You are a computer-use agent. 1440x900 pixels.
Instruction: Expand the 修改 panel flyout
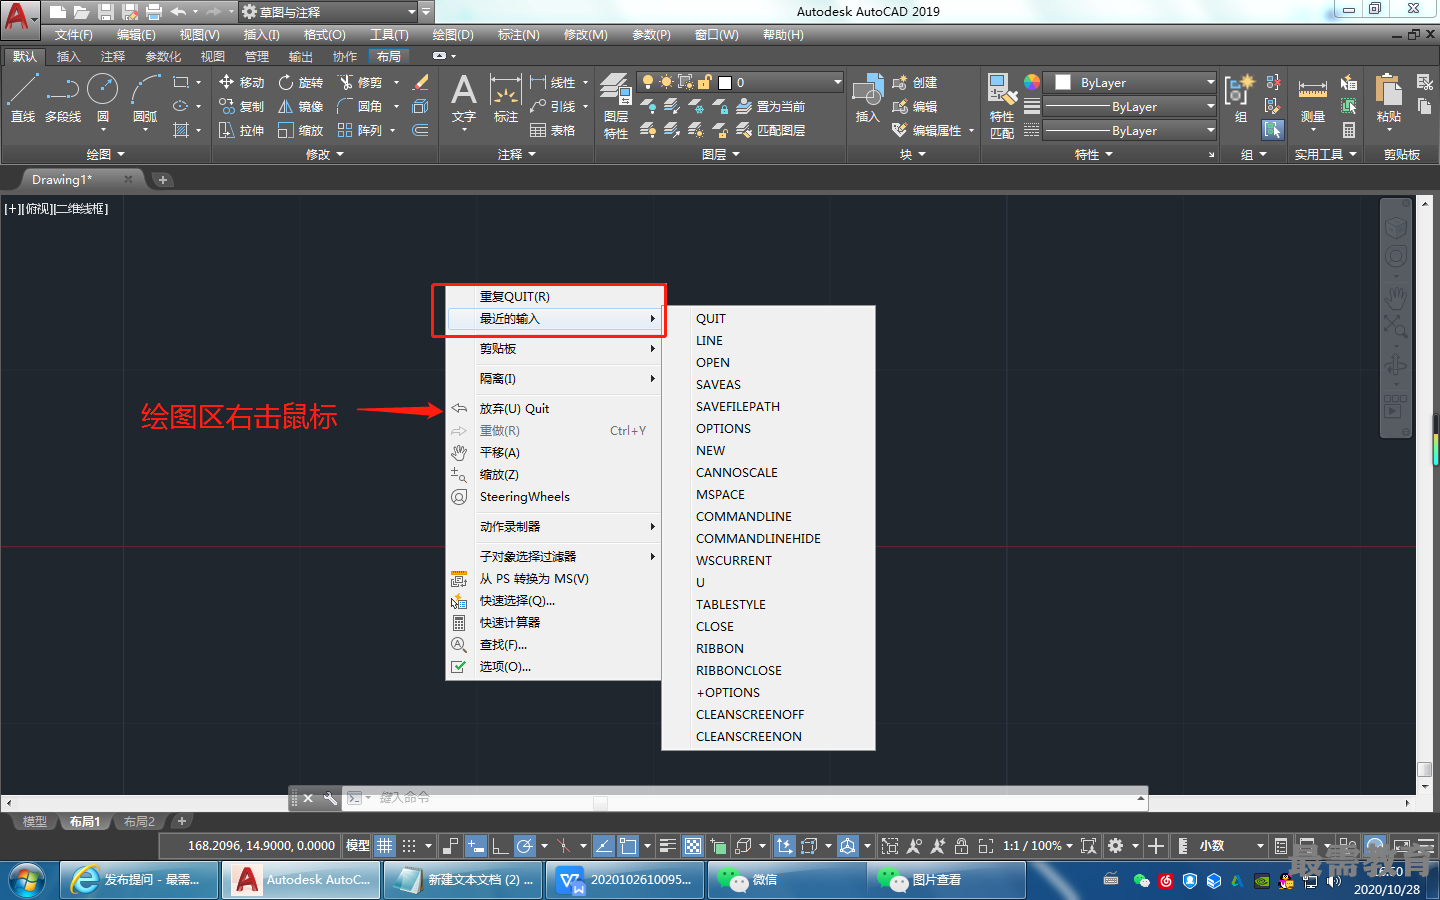(325, 154)
